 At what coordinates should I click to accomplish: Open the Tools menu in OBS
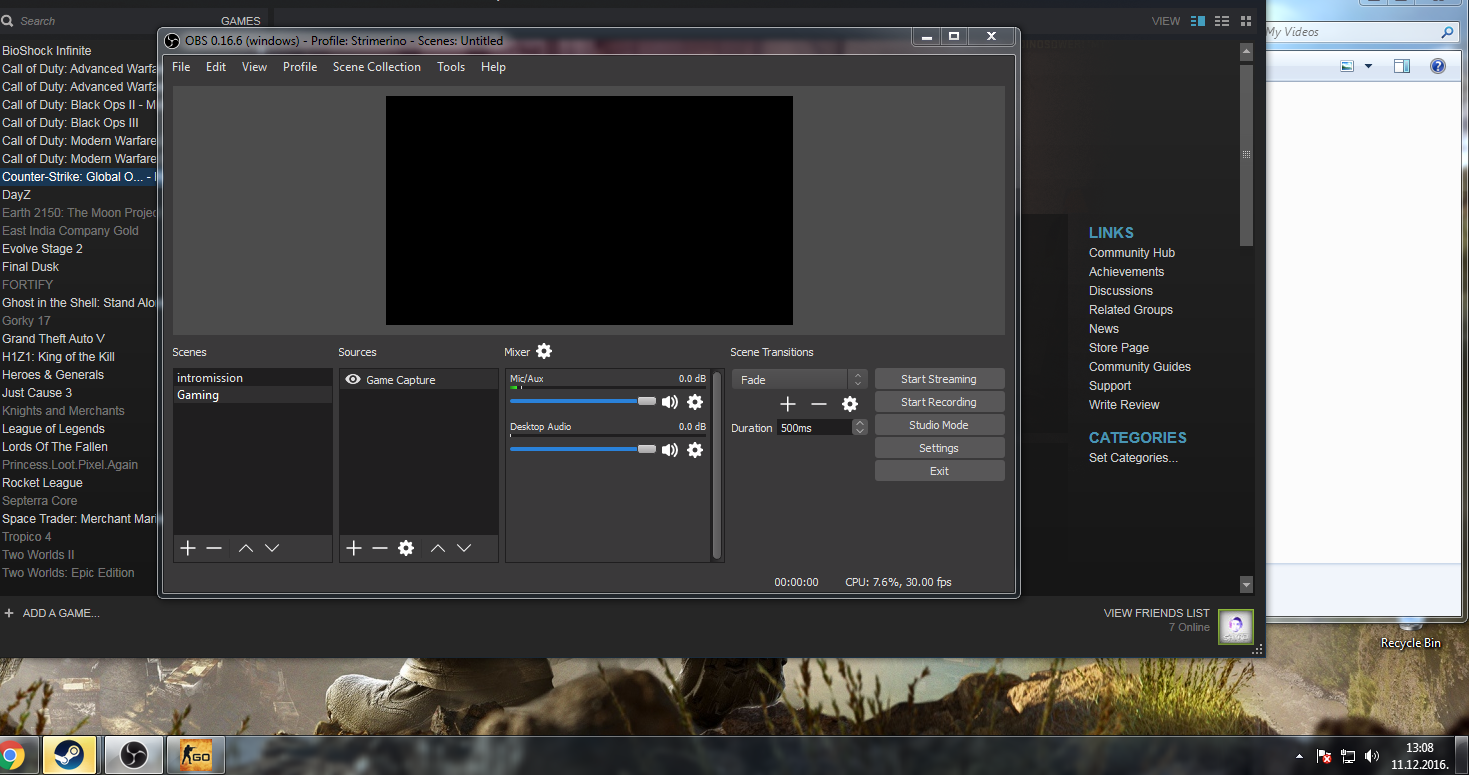(451, 67)
